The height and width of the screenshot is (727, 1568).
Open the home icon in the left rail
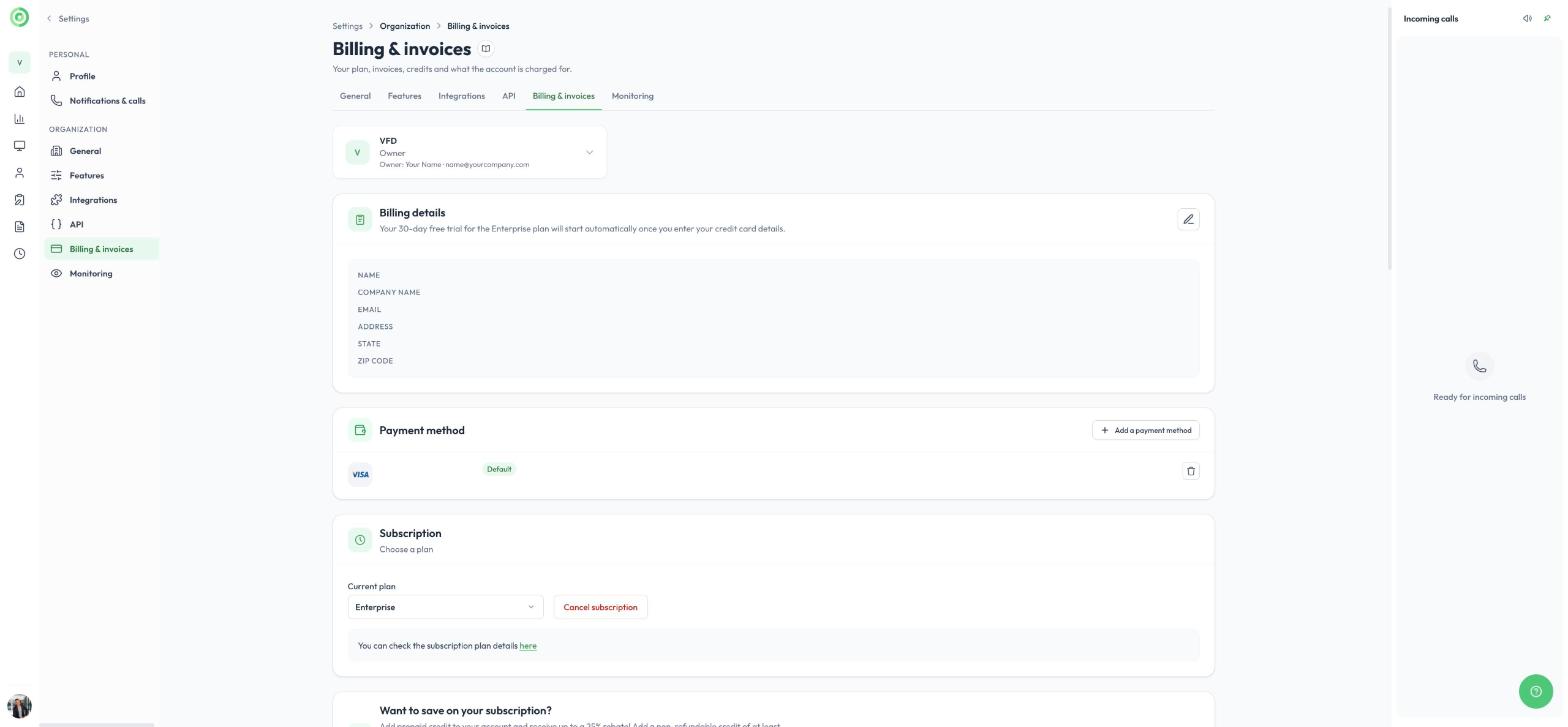[19, 92]
